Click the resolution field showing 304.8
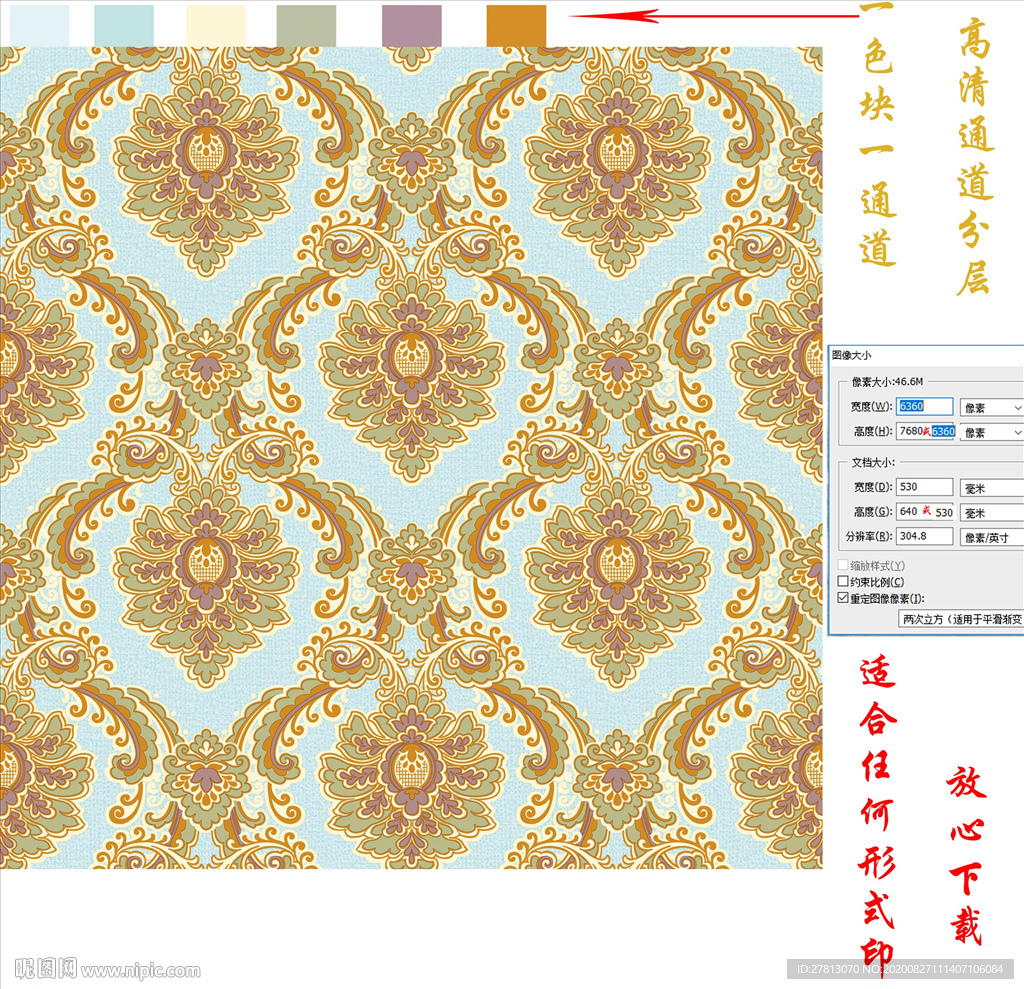Viewport: 1024px width, 989px height. 924,536
